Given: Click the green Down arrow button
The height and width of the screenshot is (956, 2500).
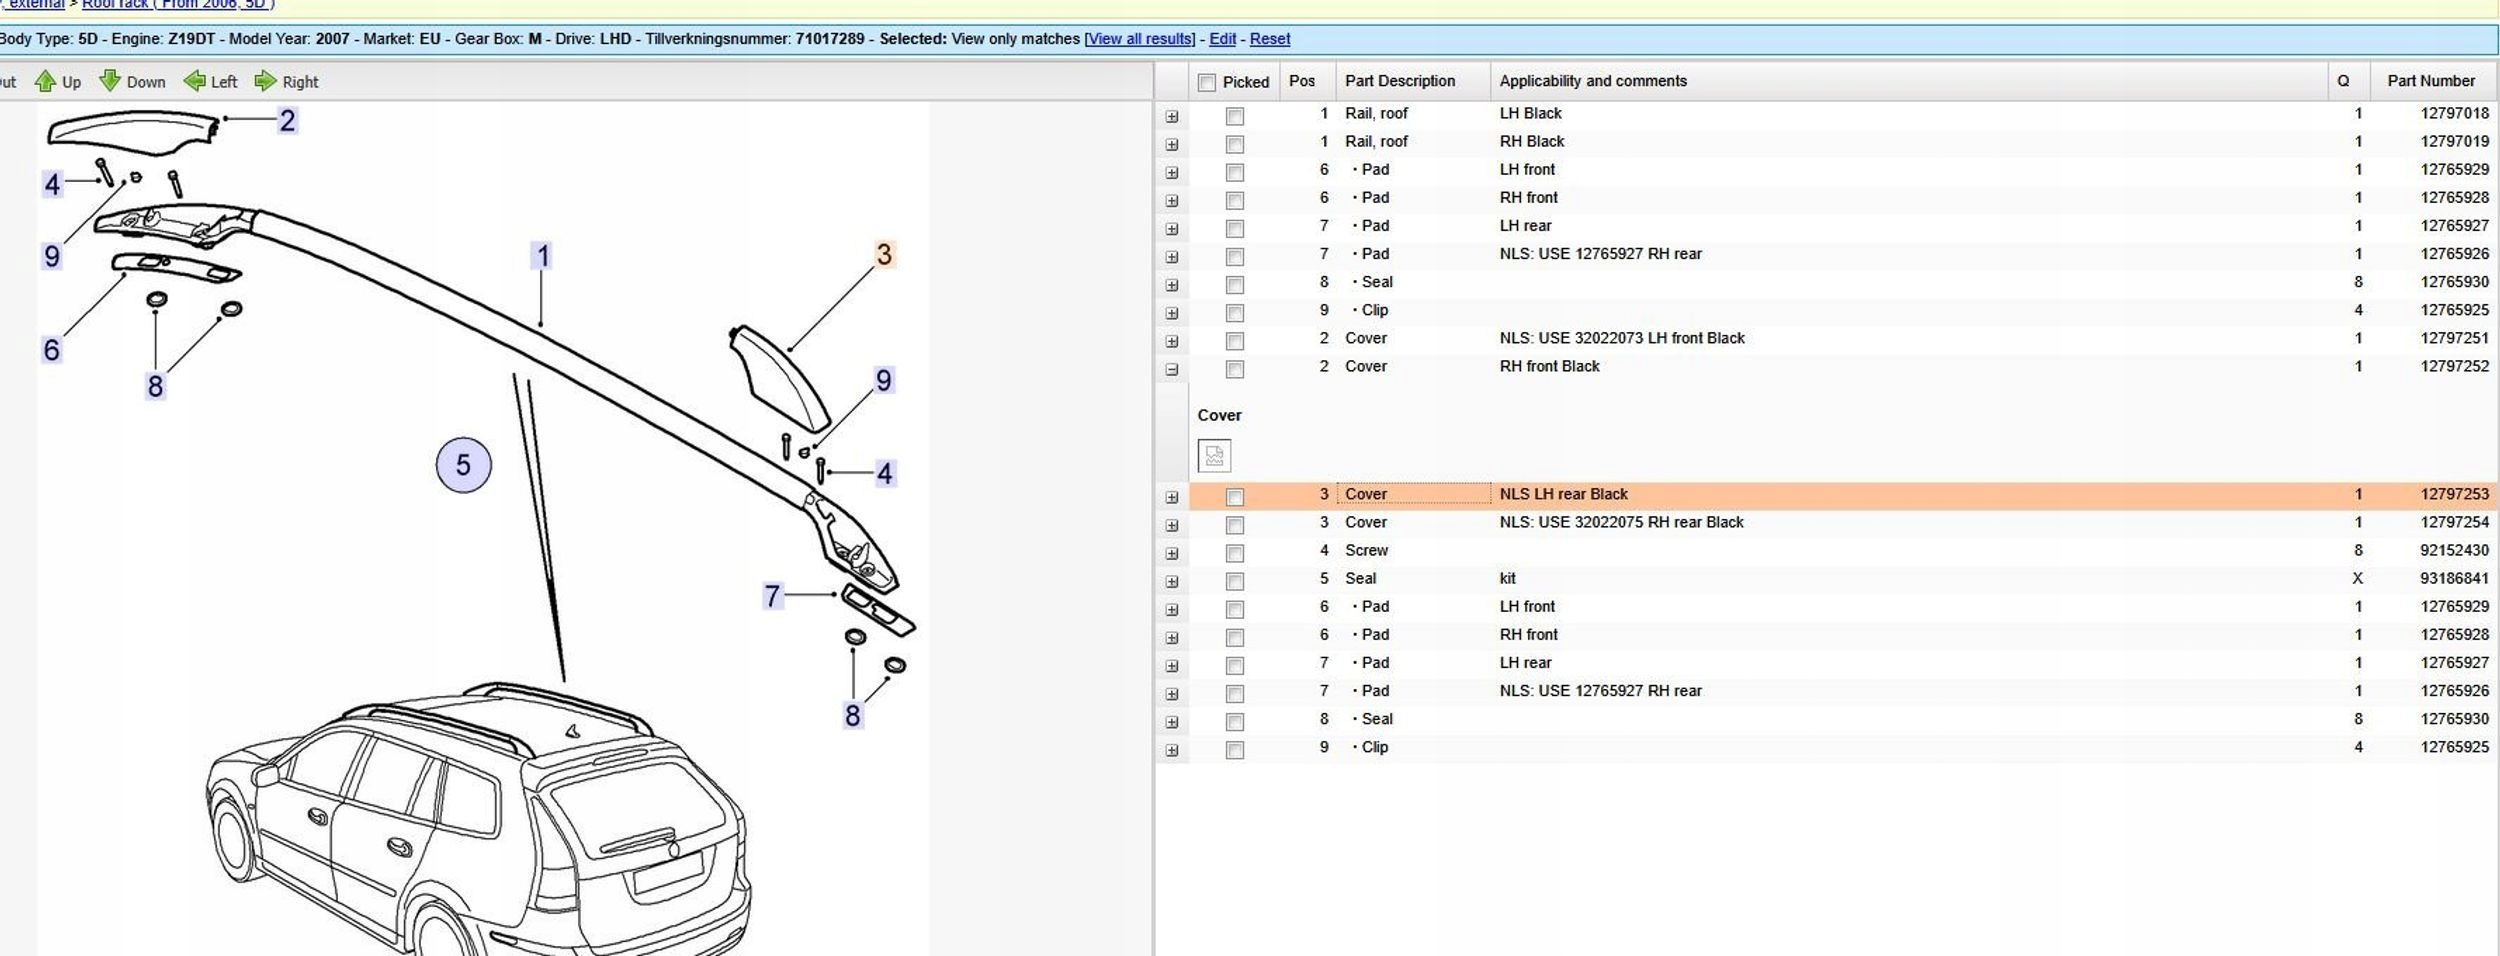Looking at the screenshot, I should (x=133, y=82).
